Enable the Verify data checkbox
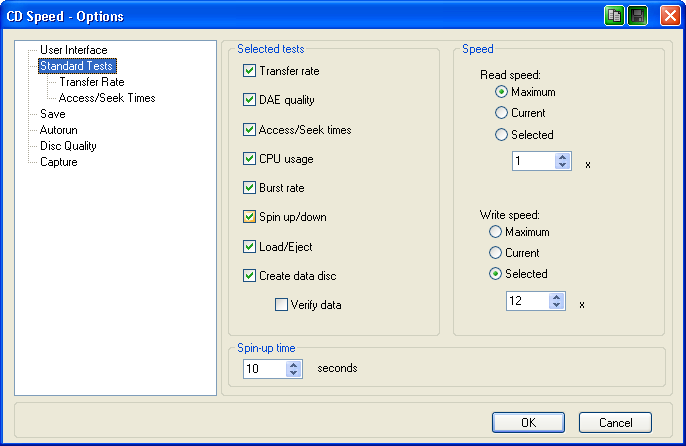 [x=281, y=304]
